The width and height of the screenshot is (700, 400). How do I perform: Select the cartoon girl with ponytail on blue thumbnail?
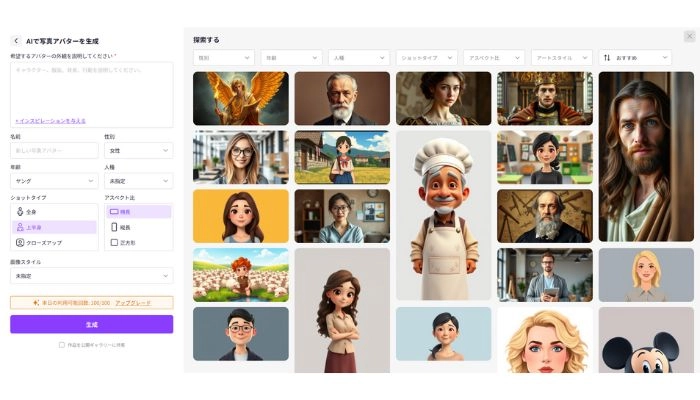443,333
